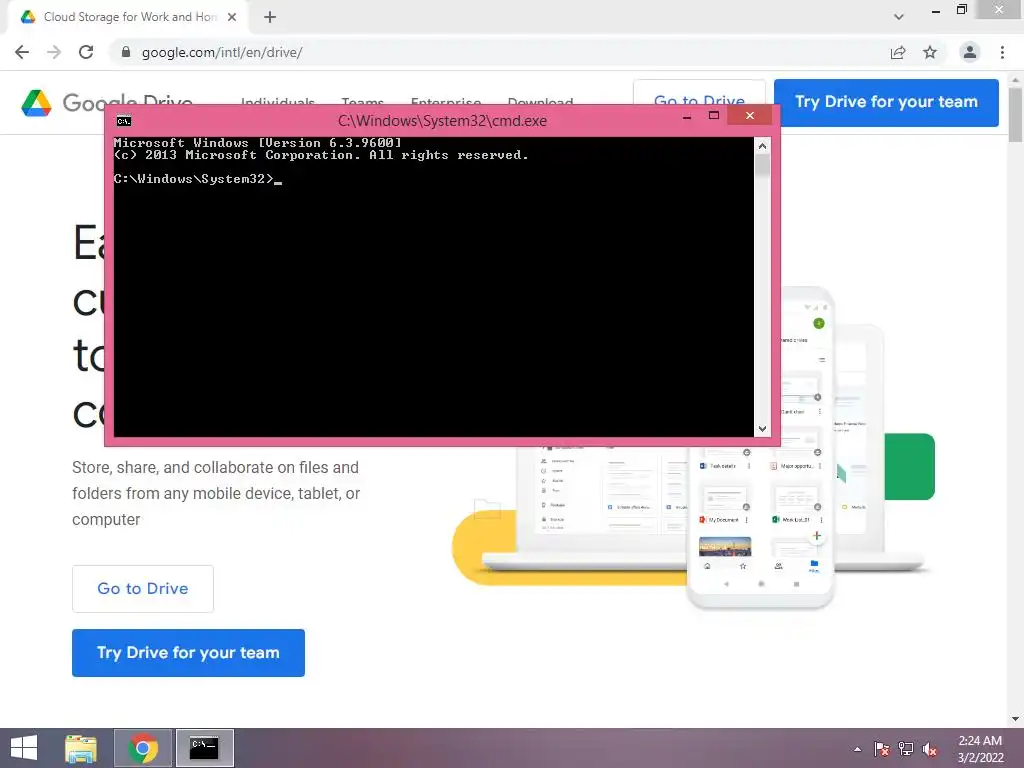Open the Chrome profile avatar
The image size is (1024, 768).
pos(970,52)
